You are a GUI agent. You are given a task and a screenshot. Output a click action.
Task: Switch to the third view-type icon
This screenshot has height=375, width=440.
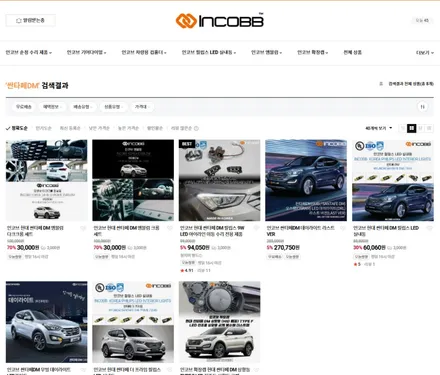420,128
